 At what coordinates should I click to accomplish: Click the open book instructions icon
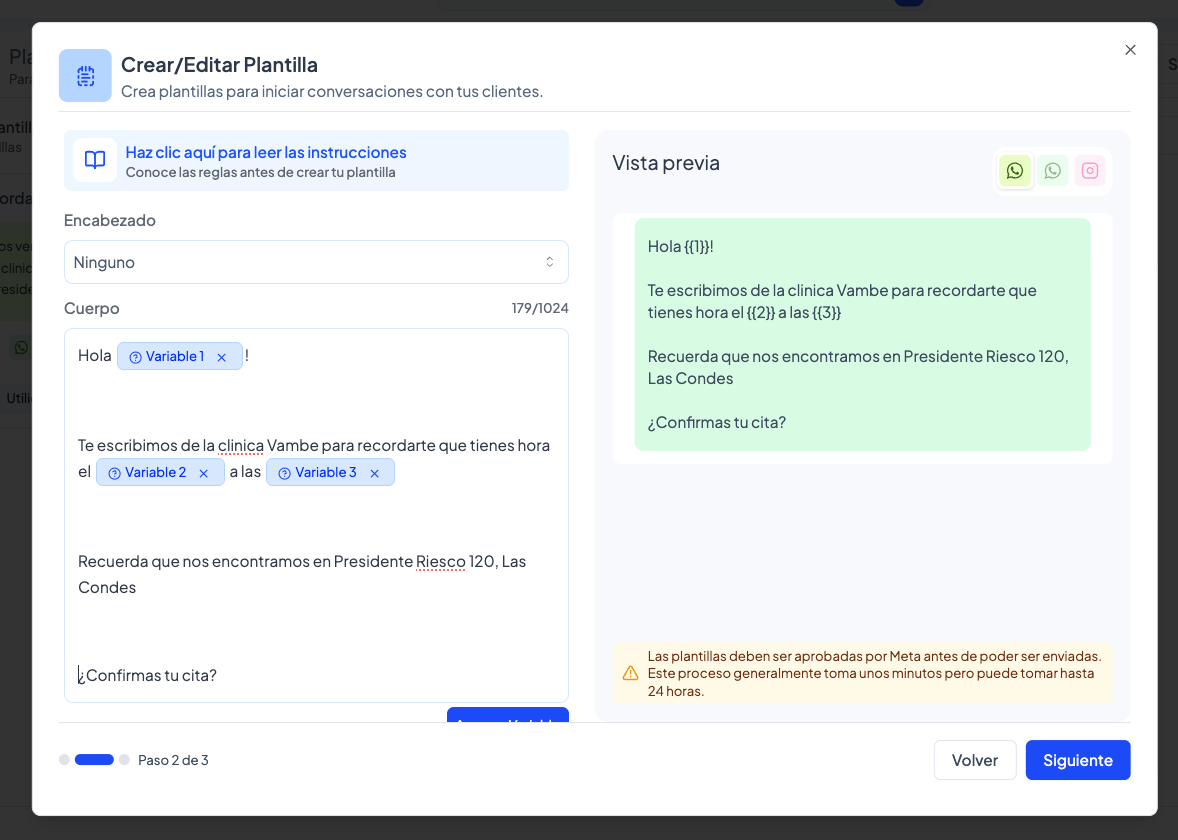click(x=95, y=160)
